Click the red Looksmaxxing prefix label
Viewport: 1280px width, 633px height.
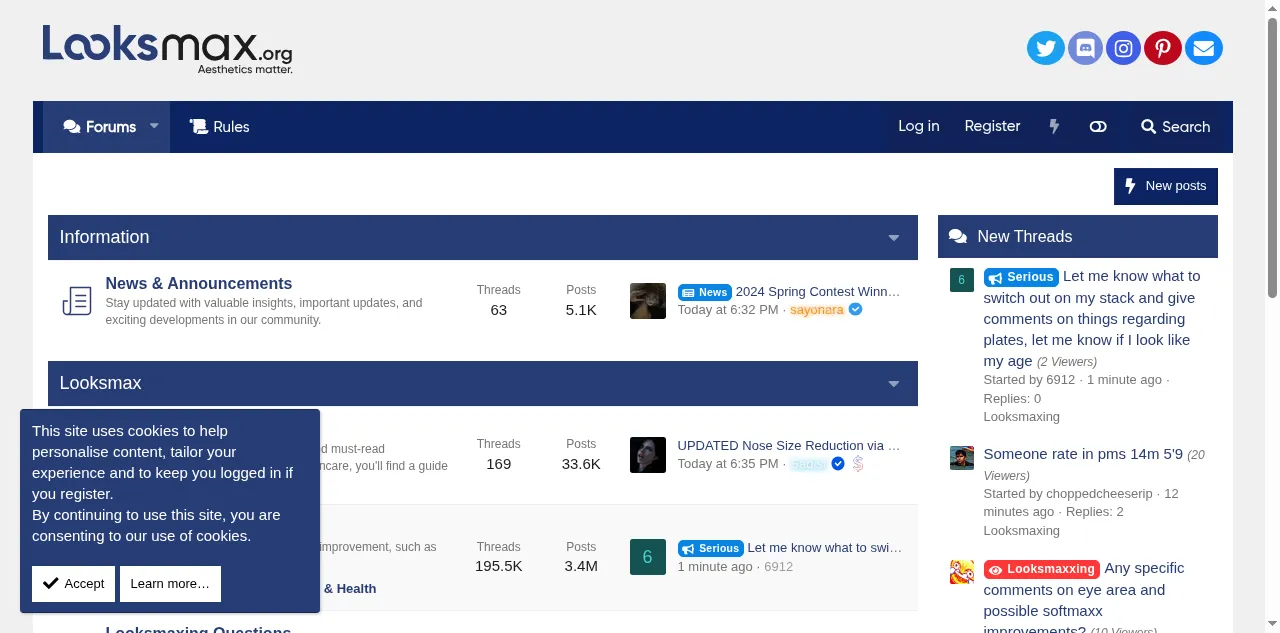[1042, 569]
